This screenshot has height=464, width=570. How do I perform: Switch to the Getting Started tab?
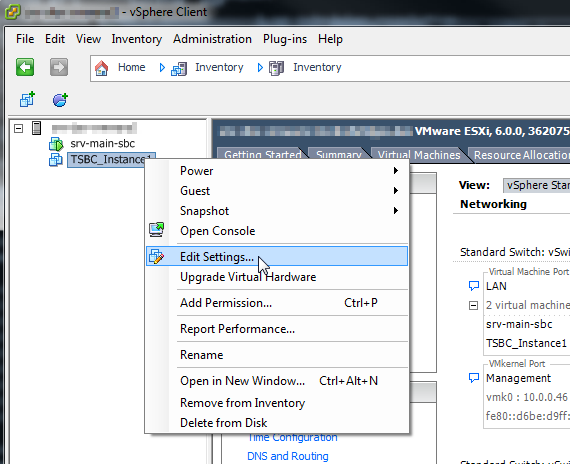tap(262, 154)
